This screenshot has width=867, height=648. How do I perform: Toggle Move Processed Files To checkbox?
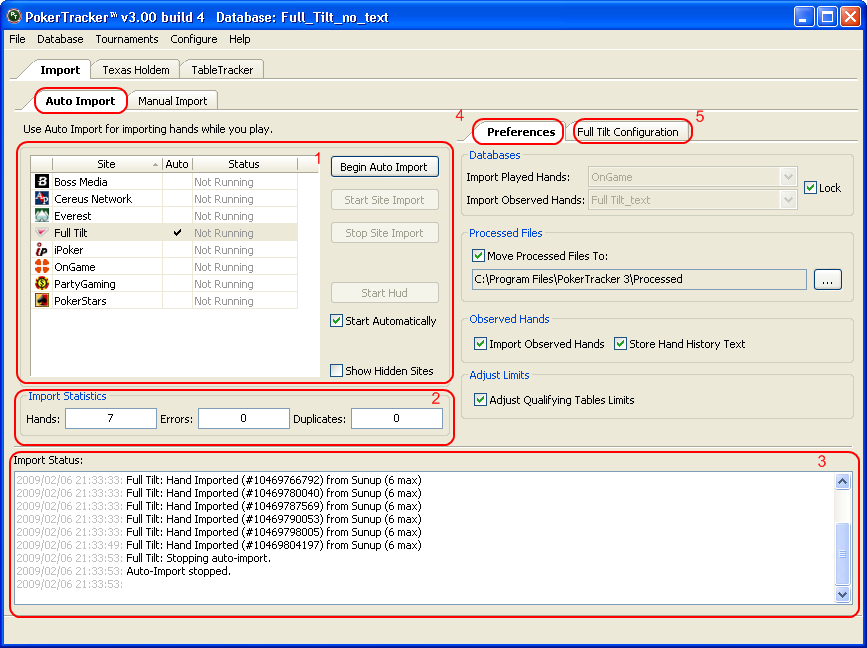[x=478, y=256]
